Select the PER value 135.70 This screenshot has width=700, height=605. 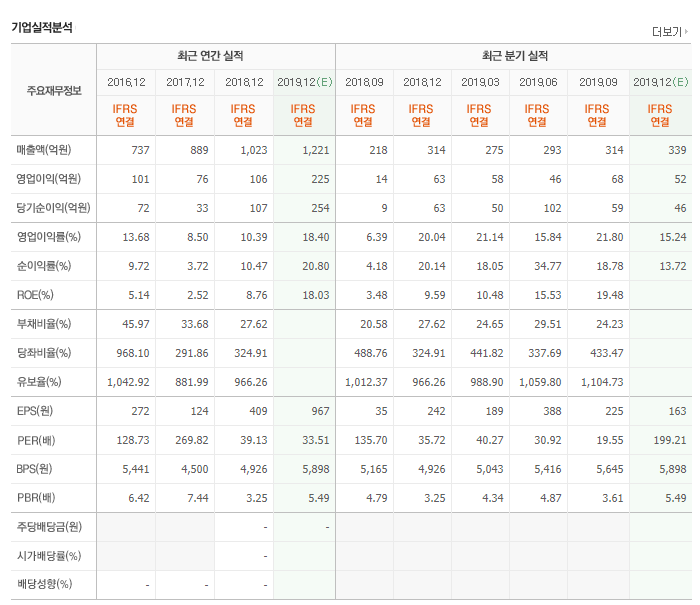[x=371, y=440]
